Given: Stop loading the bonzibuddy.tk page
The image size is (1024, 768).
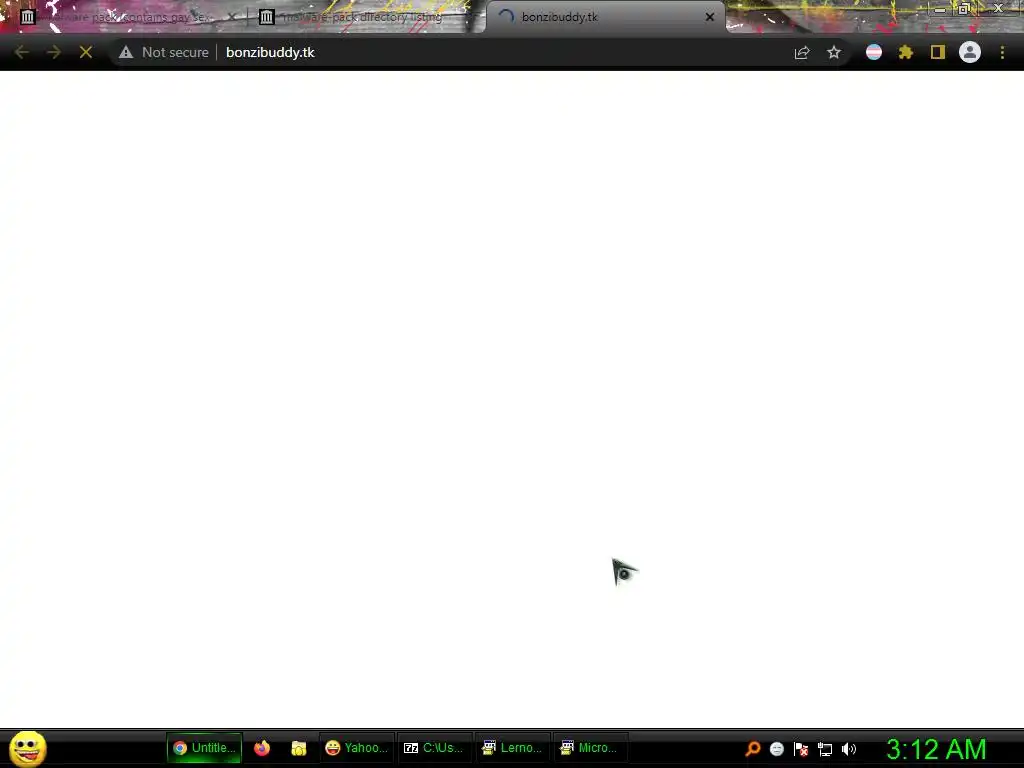Looking at the screenshot, I should tap(86, 52).
